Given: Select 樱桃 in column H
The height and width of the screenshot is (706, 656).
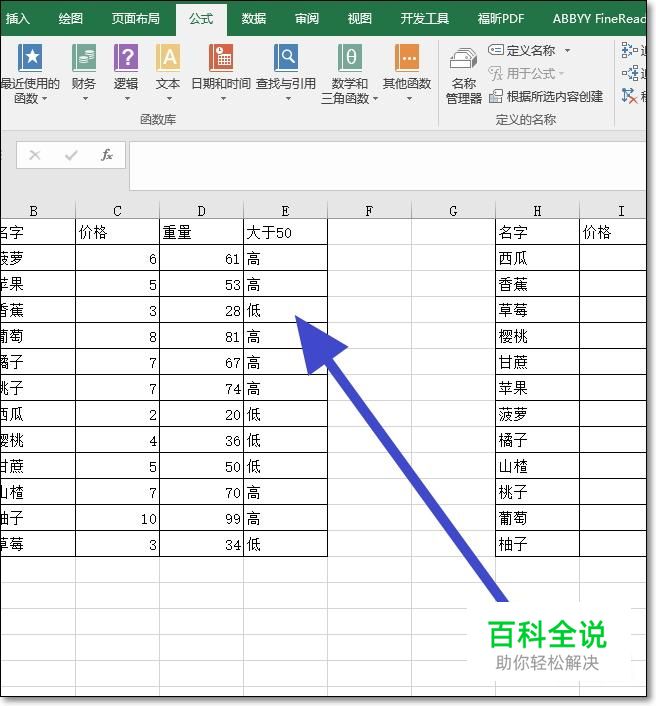Looking at the screenshot, I should click(537, 336).
